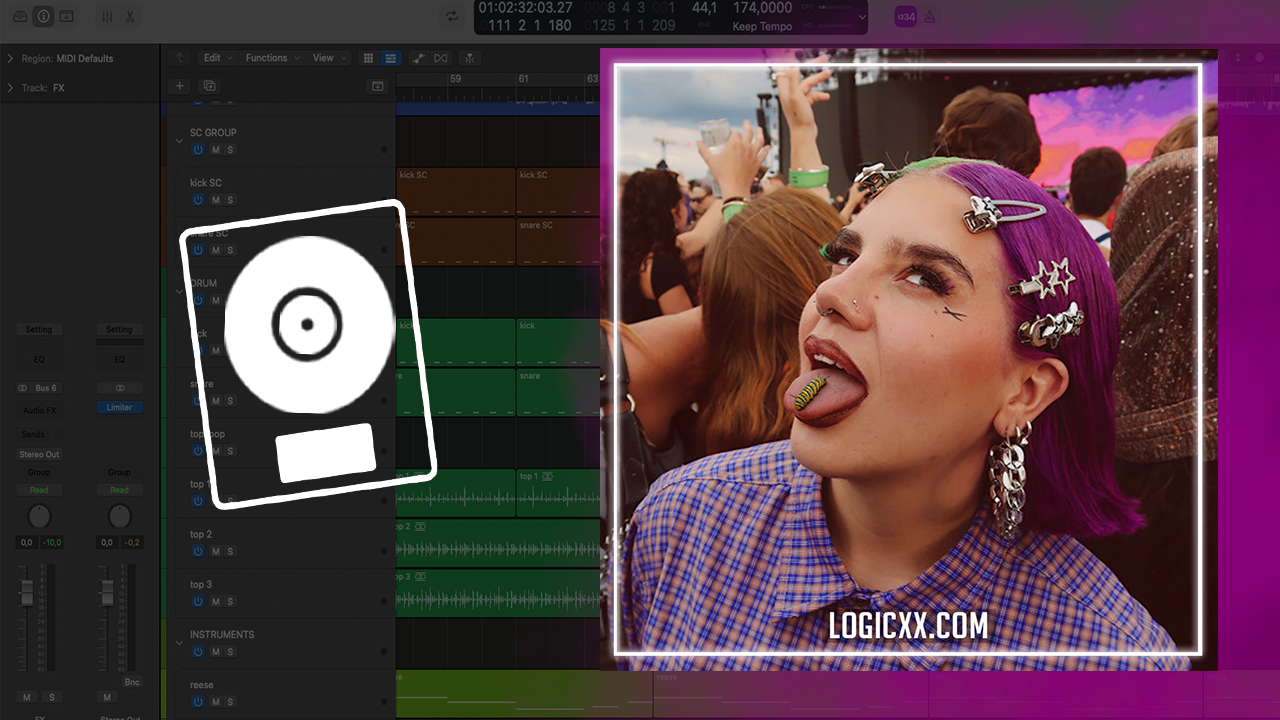Open the Mixer from the toolbar

pyautogui.click(x=108, y=16)
